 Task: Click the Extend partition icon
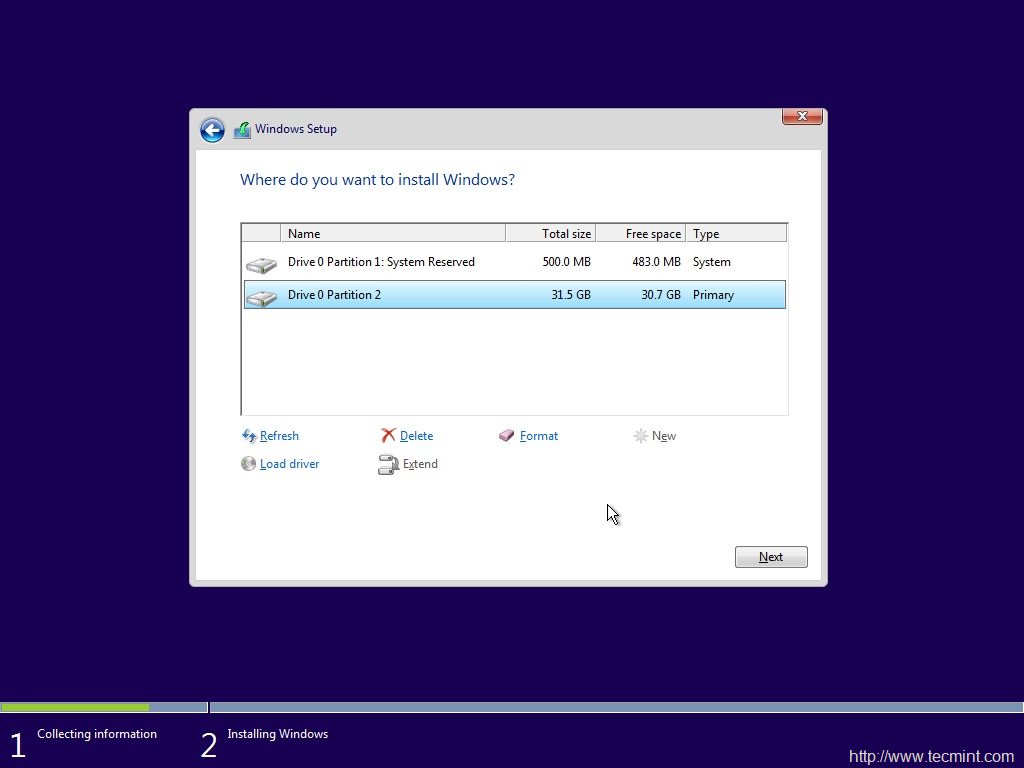389,464
